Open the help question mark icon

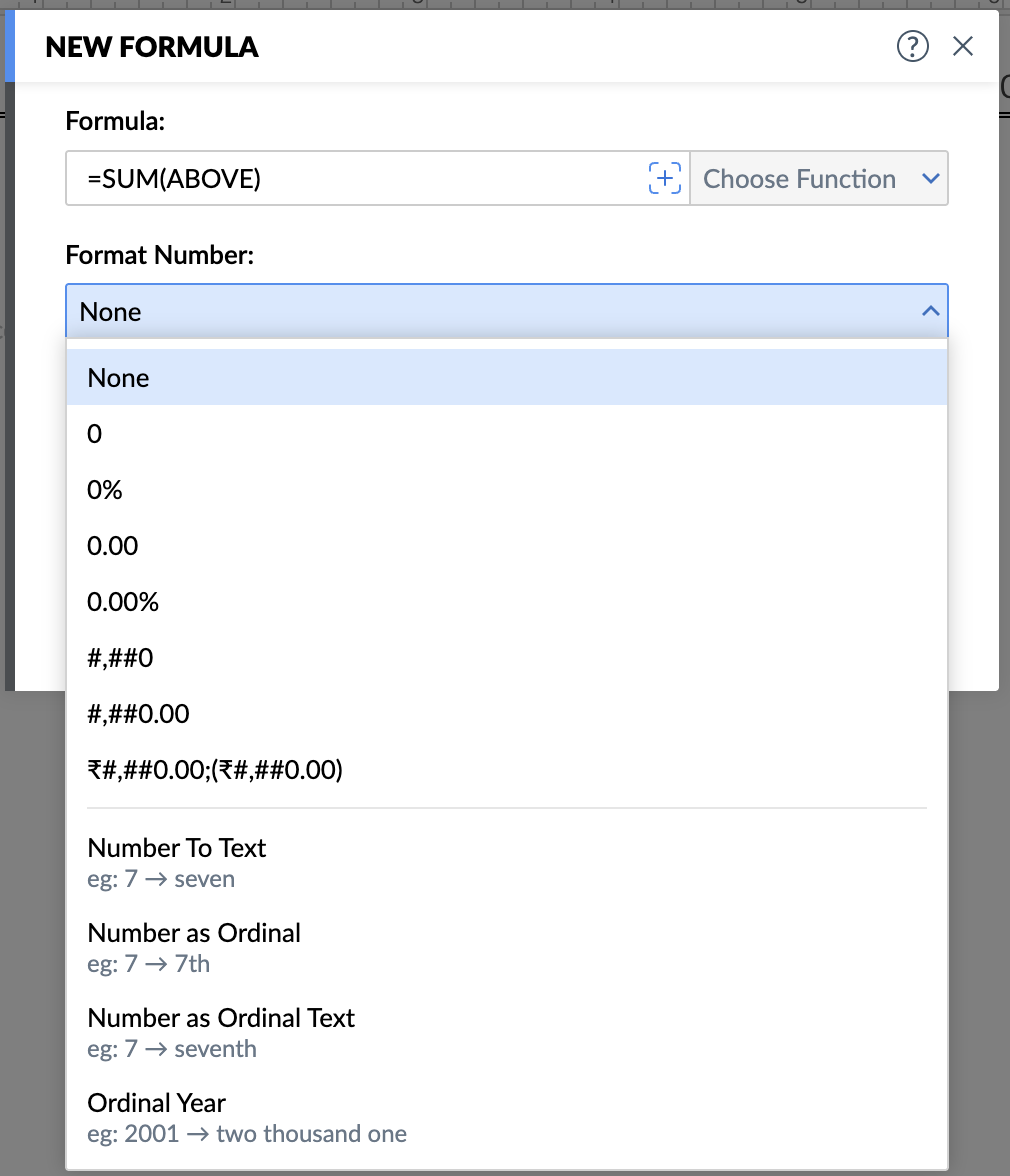click(x=913, y=46)
